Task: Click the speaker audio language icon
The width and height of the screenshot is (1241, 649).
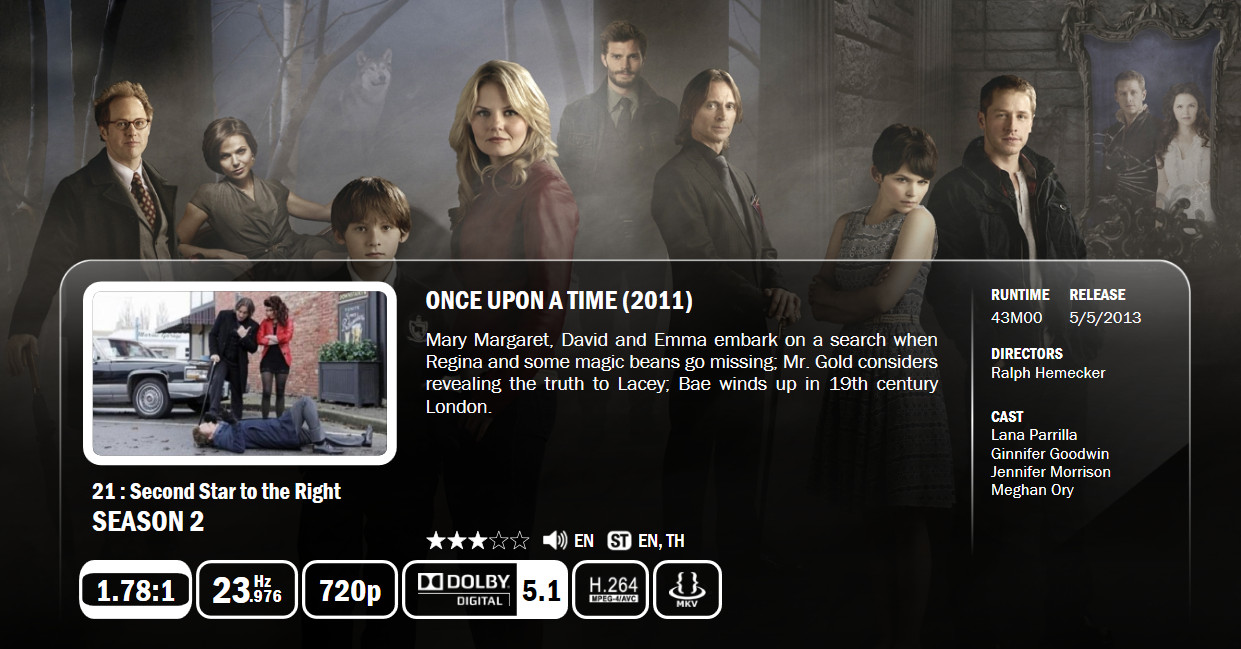Action: tap(555, 541)
